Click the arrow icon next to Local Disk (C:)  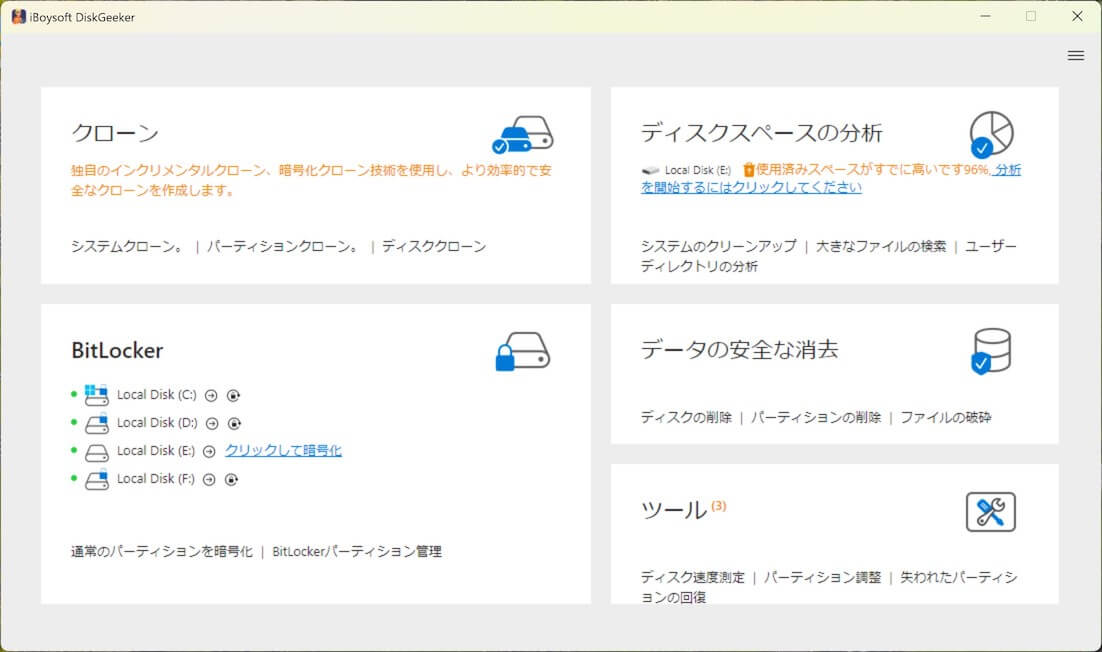[x=211, y=396]
